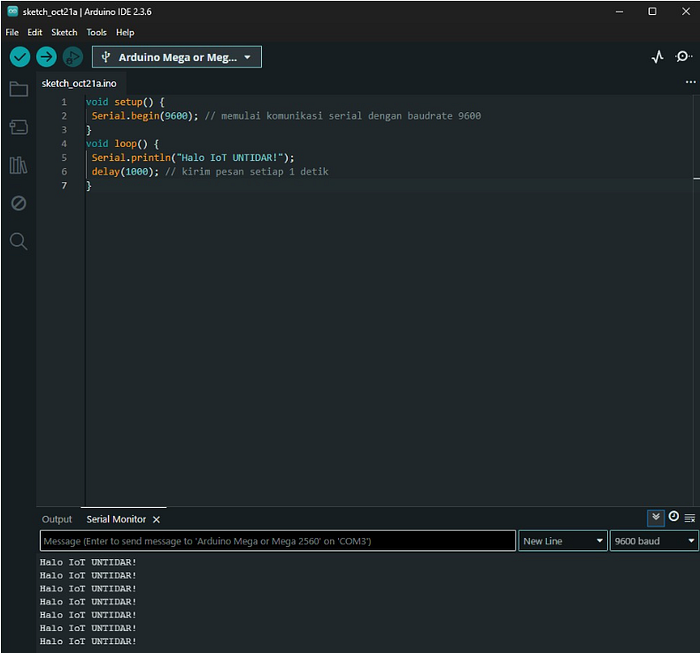This screenshot has width=700, height=653.
Task: Open the Sketchbook folder sidebar icon
Action: (19, 89)
